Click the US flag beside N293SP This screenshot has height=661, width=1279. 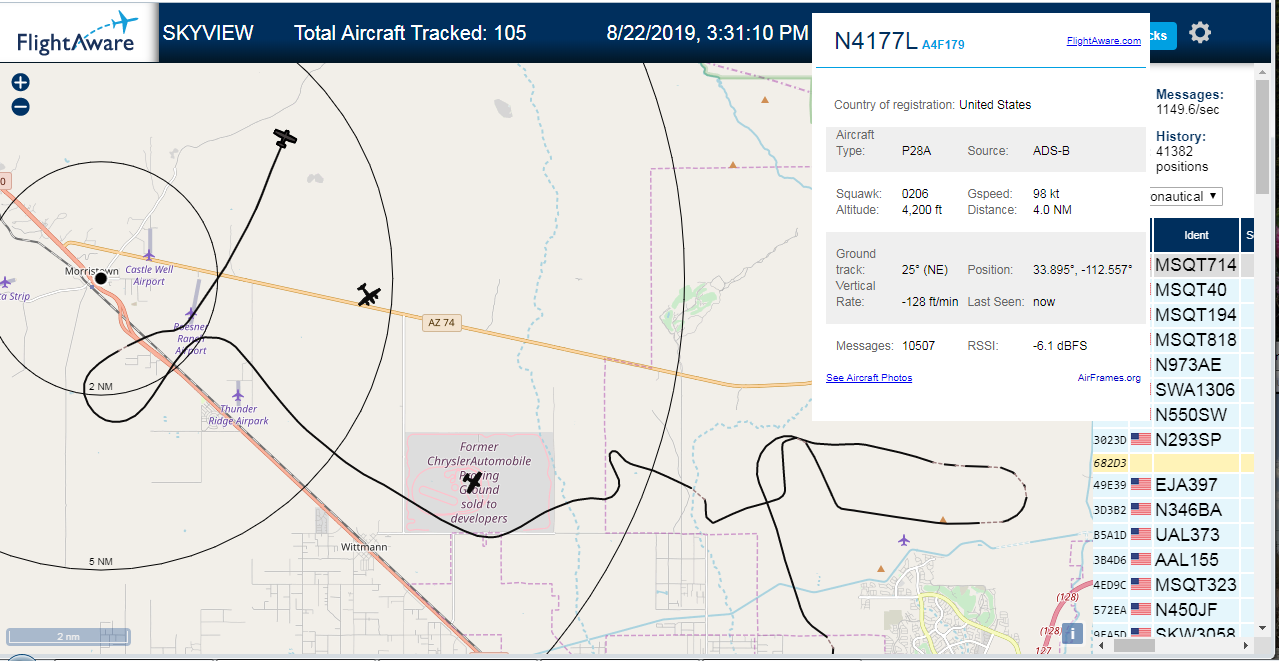coord(1141,439)
